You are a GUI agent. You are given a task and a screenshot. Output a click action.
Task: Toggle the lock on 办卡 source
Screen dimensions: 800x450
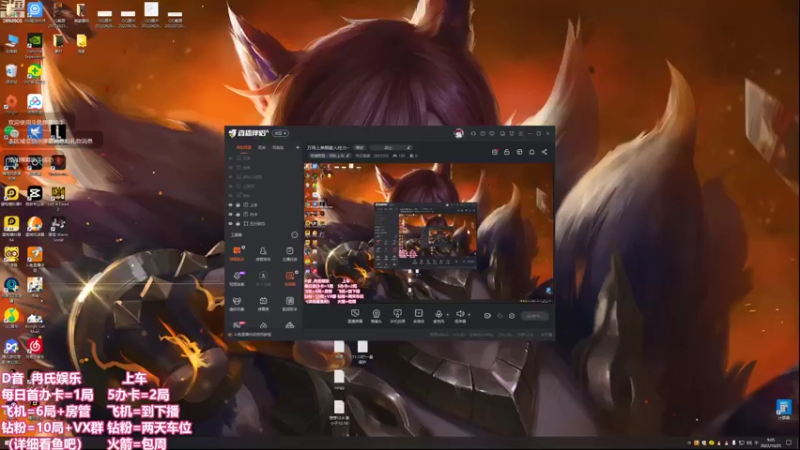click(238, 214)
